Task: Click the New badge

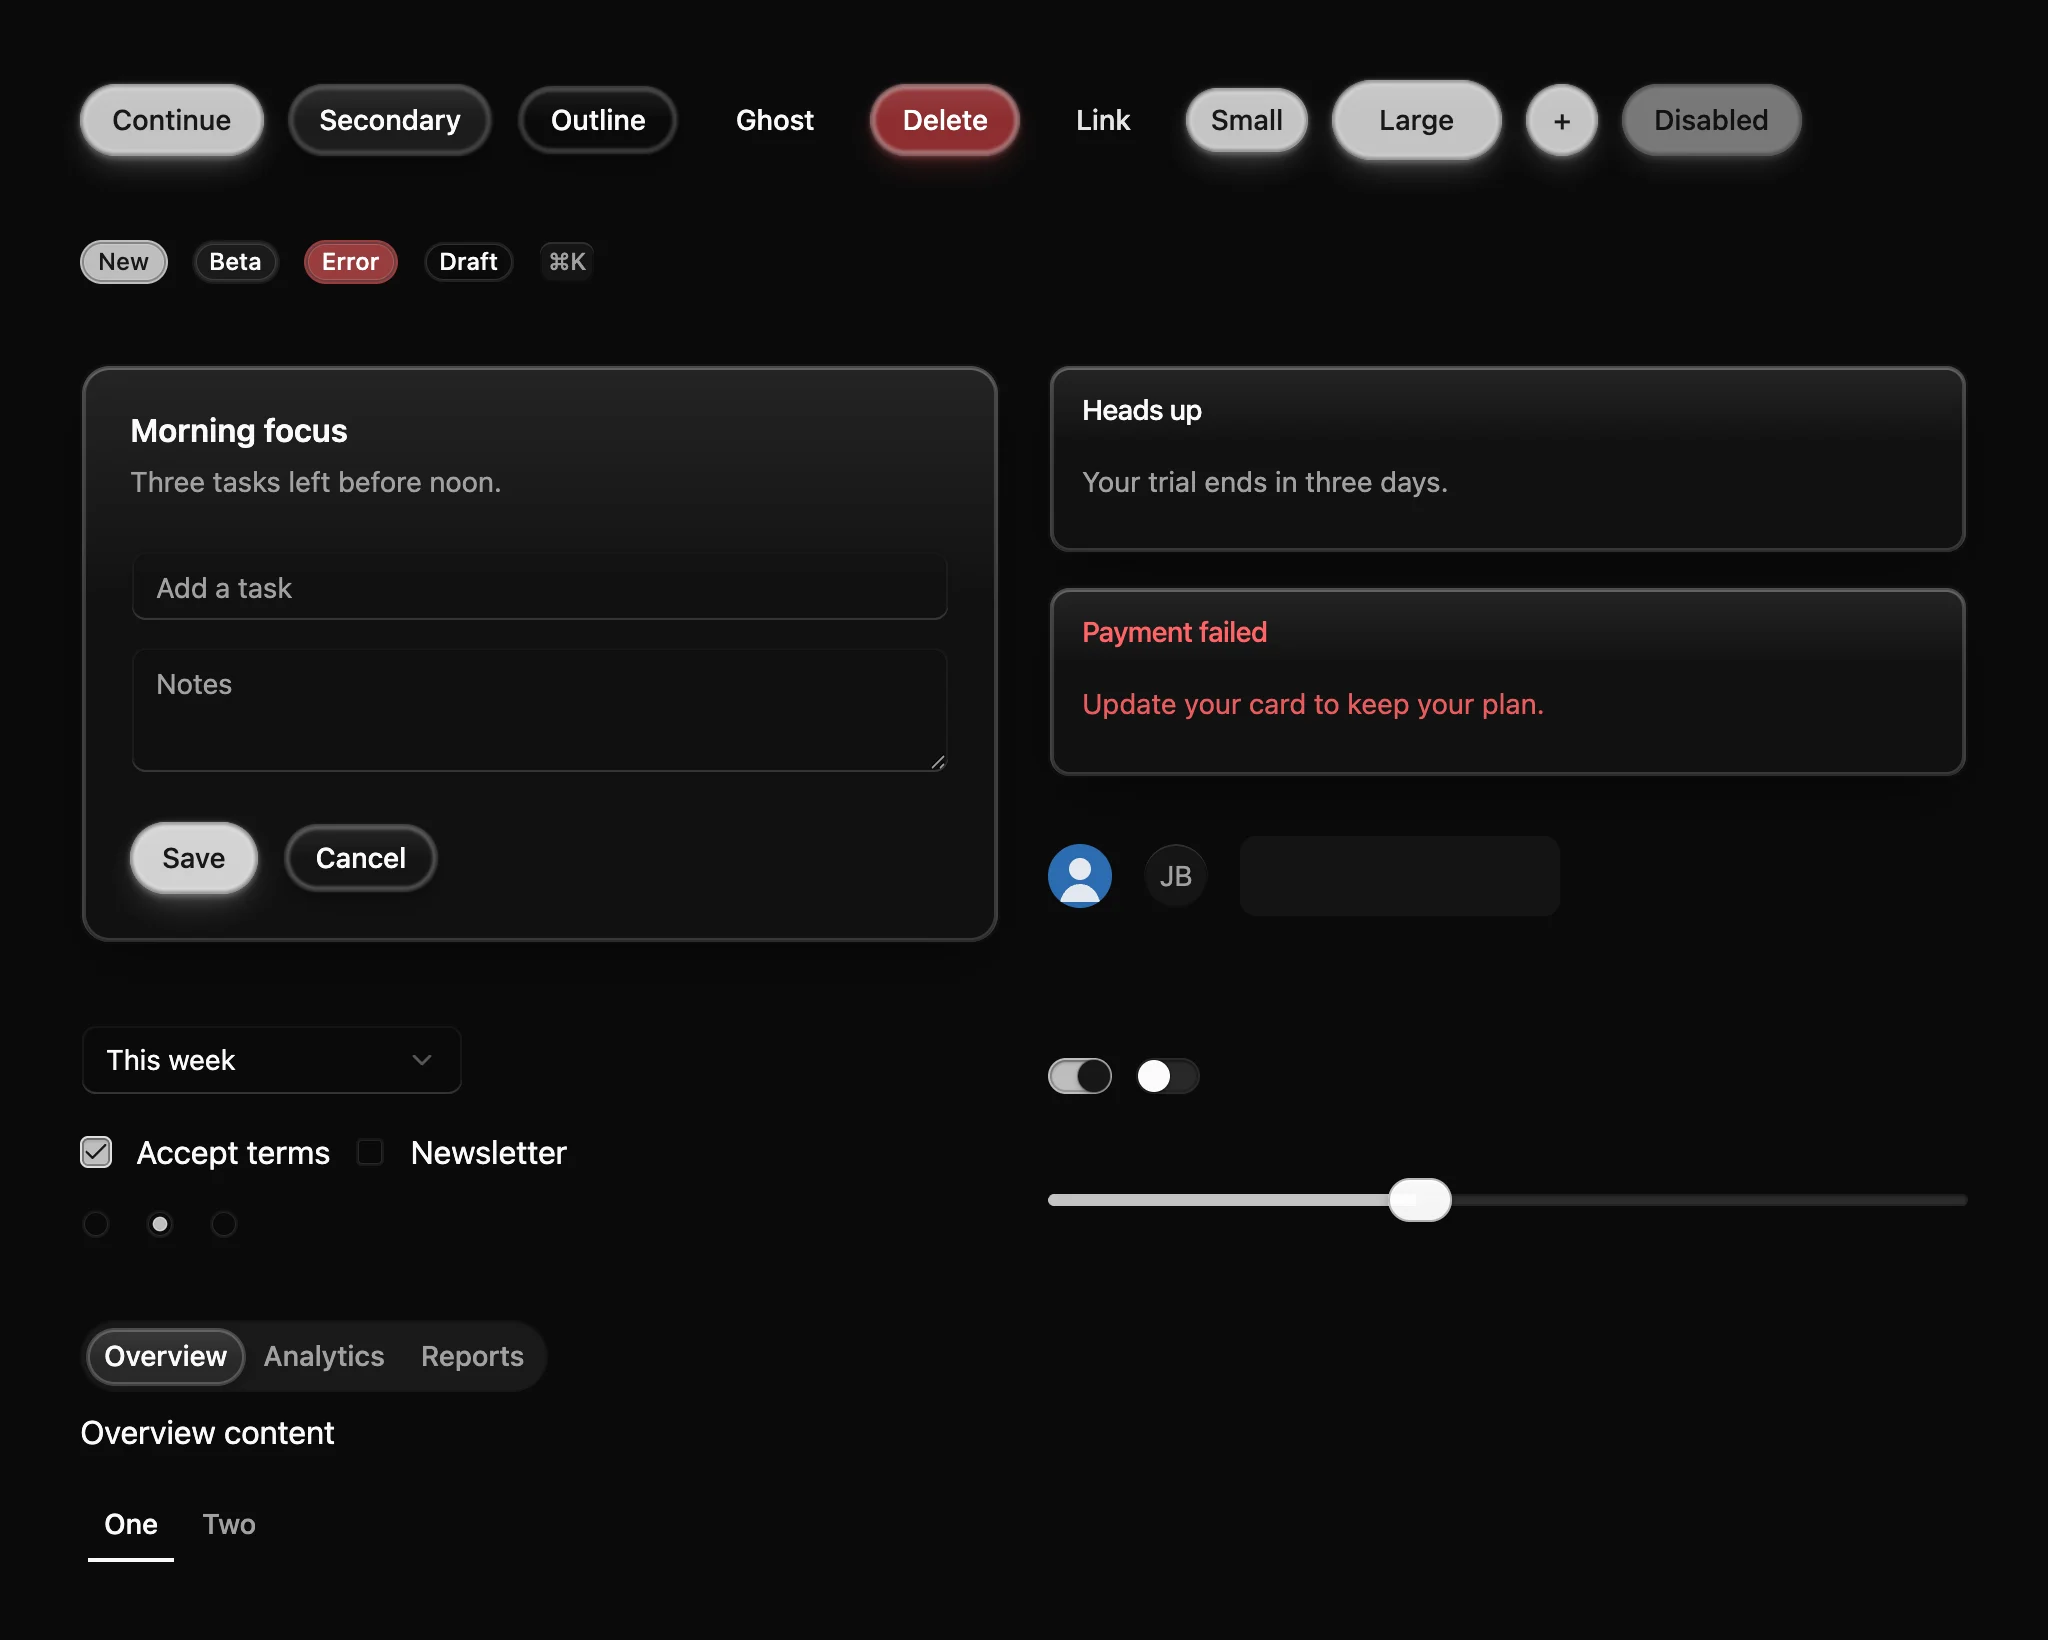Action: click(124, 262)
